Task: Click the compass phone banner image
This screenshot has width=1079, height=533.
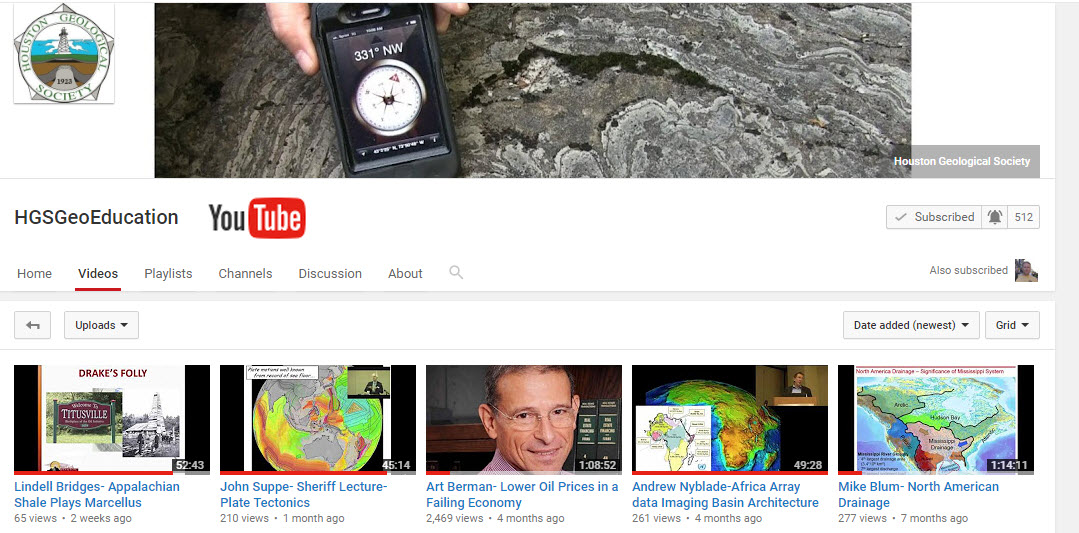Action: coord(533,90)
